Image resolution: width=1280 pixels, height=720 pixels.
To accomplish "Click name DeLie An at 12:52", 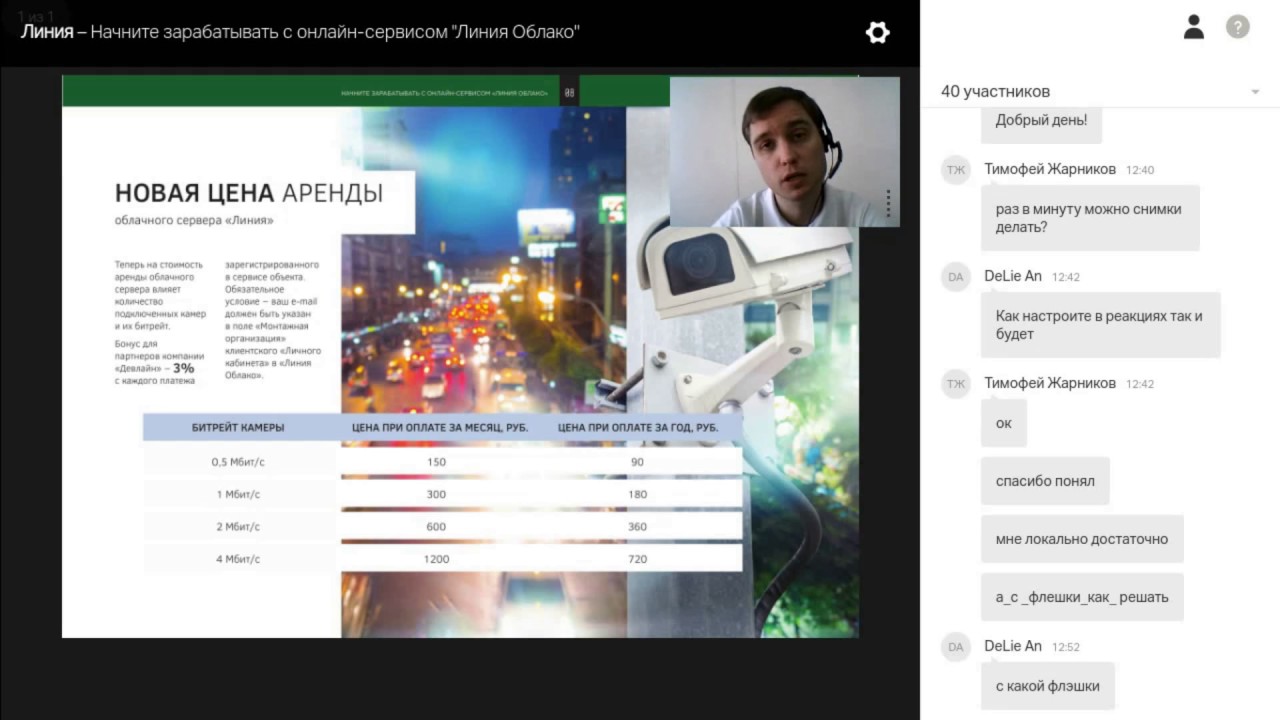I will [x=1013, y=646].
